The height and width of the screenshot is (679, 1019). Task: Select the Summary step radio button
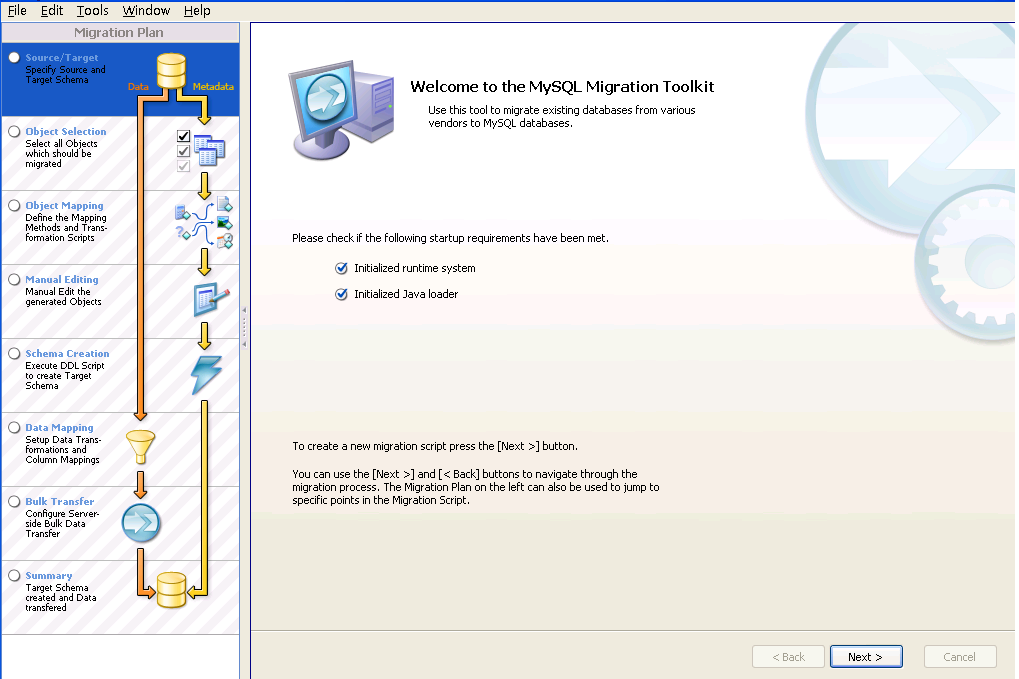[14, 576]
